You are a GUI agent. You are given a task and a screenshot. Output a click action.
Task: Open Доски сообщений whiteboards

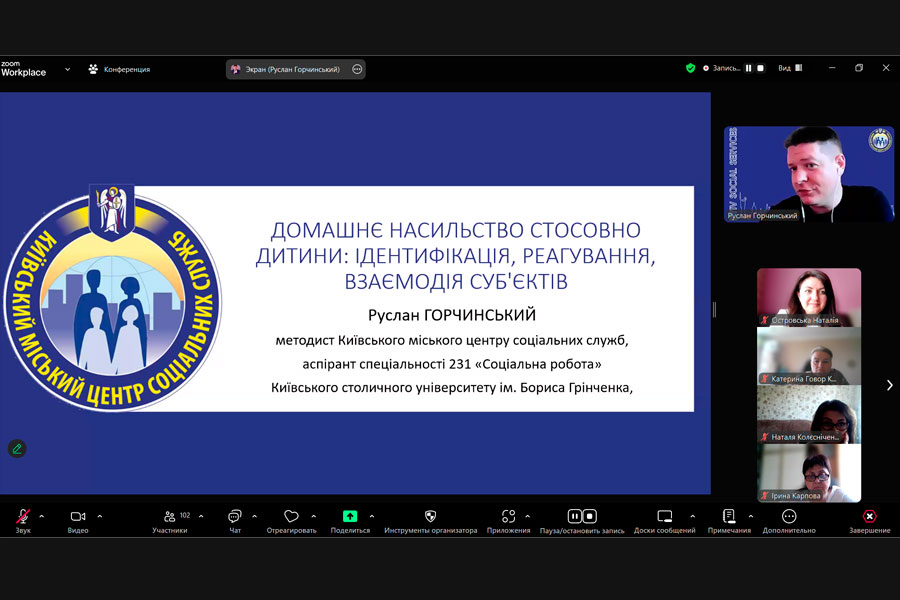point(664,517)
